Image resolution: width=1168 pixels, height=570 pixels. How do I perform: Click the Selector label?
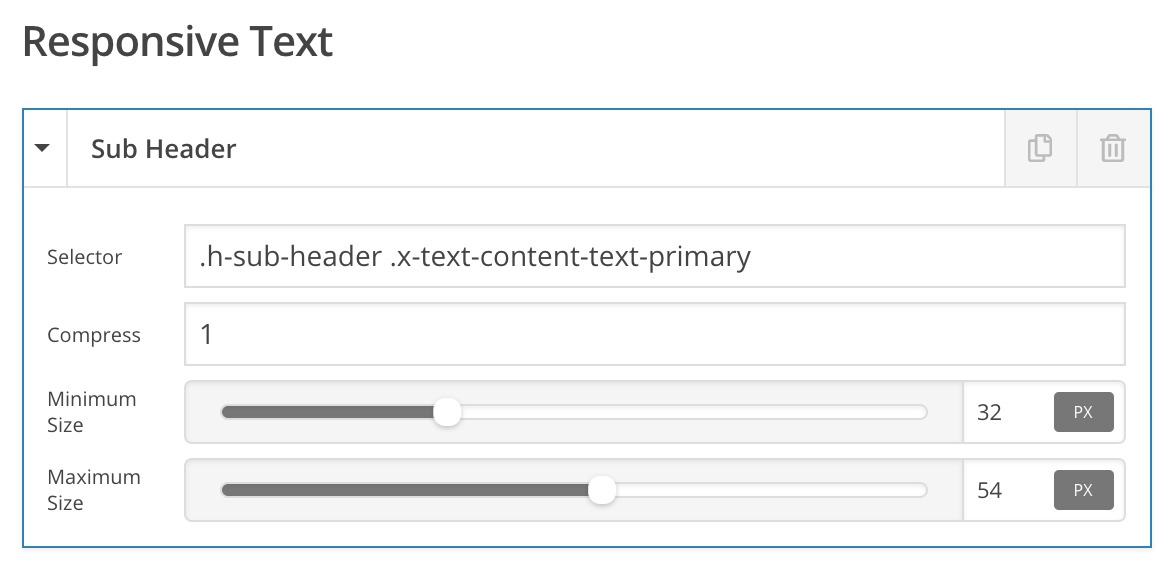click(x=84, y=257)
